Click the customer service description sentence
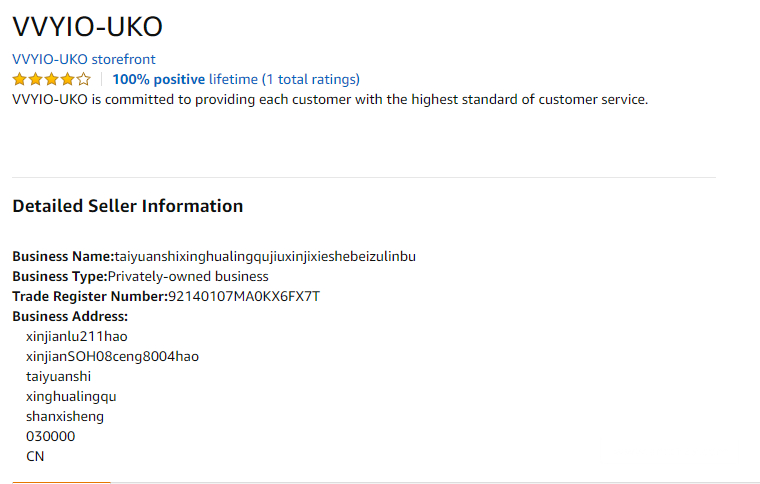760x484 pixels. tap(330, 99)
